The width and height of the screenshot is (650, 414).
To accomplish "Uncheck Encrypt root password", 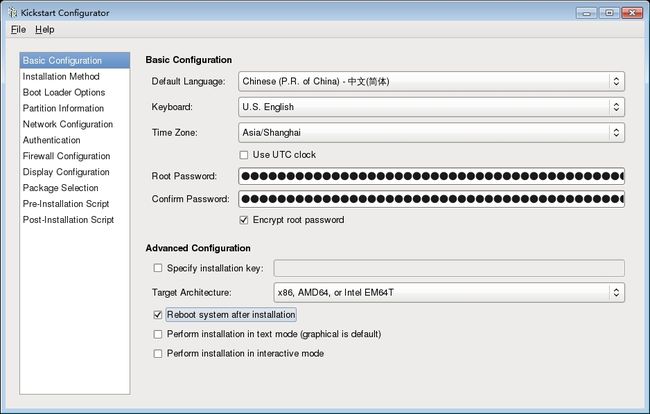I will (244, 220).
